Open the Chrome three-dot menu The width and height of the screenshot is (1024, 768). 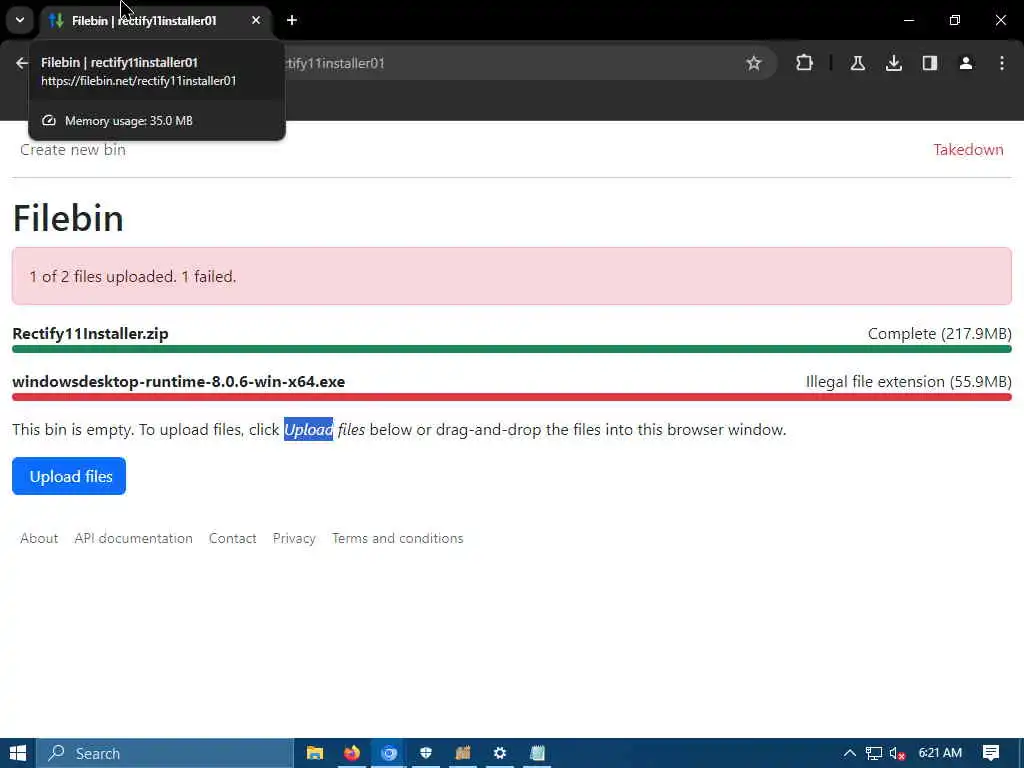1002,63
